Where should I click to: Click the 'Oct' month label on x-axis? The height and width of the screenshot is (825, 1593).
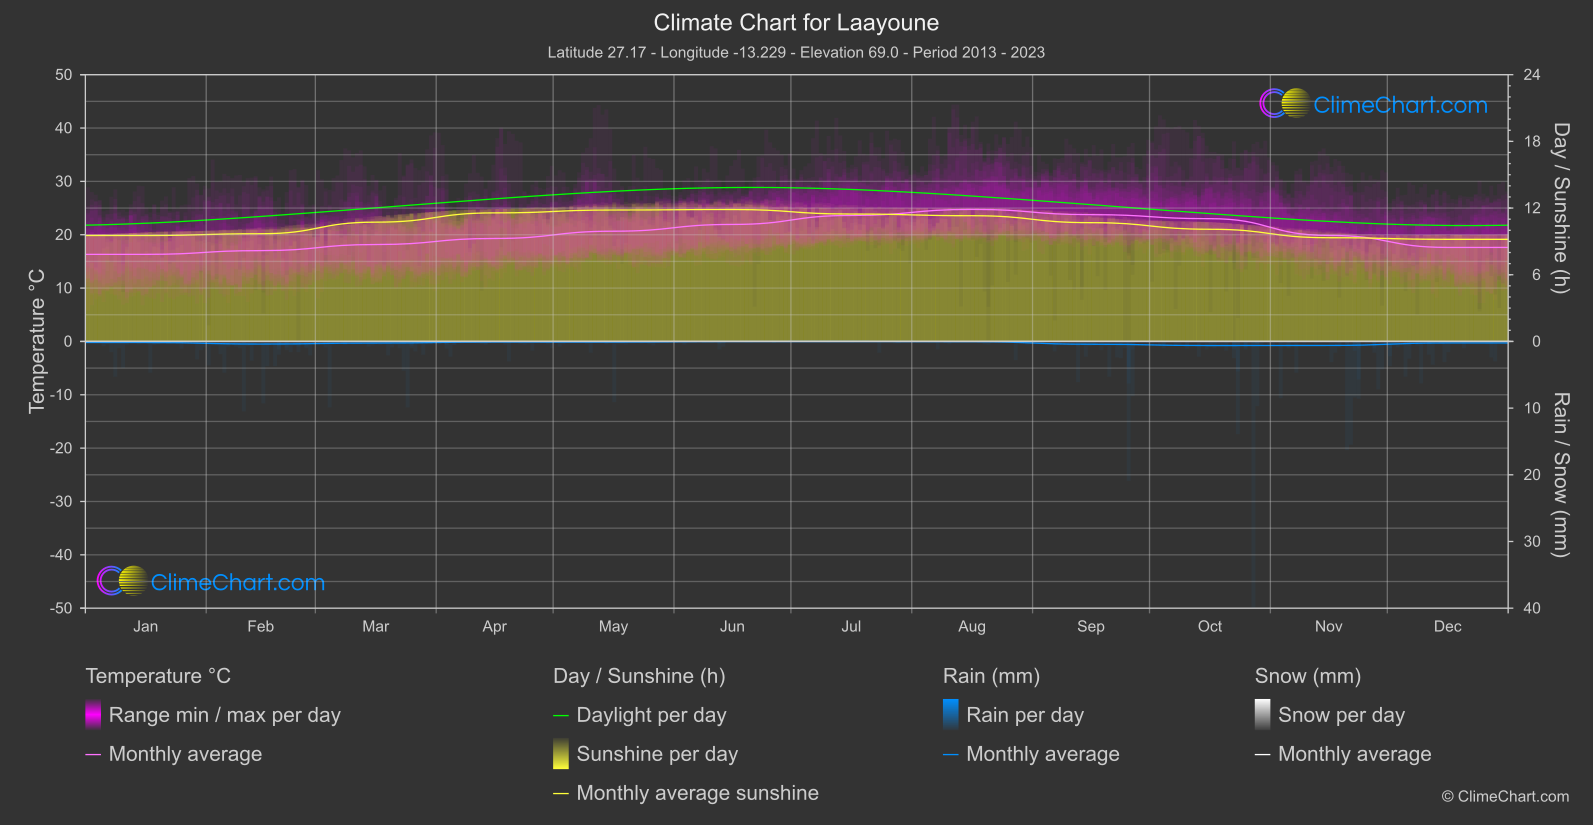1210,626
